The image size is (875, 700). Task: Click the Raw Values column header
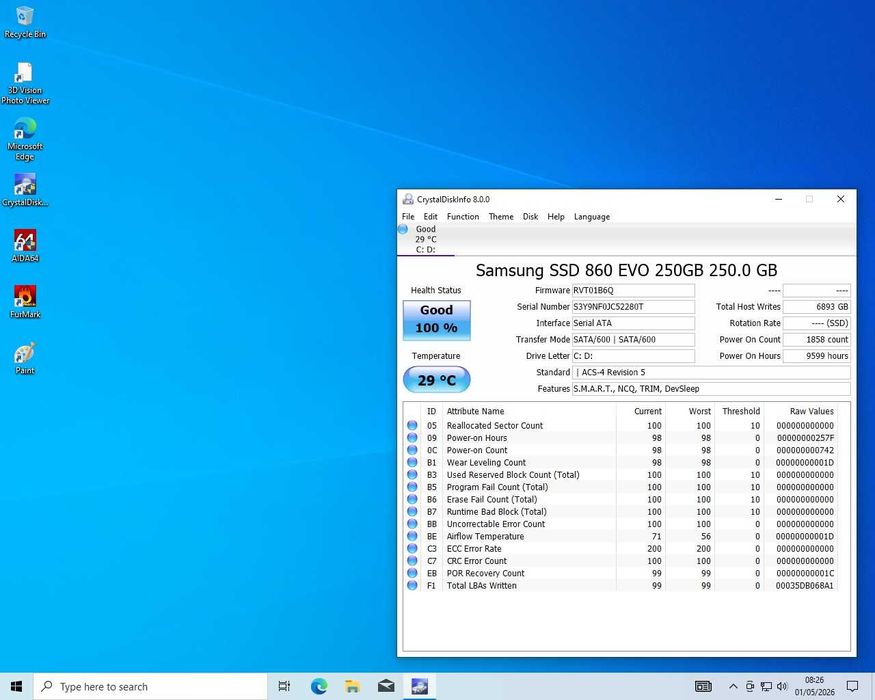(801, 411)
